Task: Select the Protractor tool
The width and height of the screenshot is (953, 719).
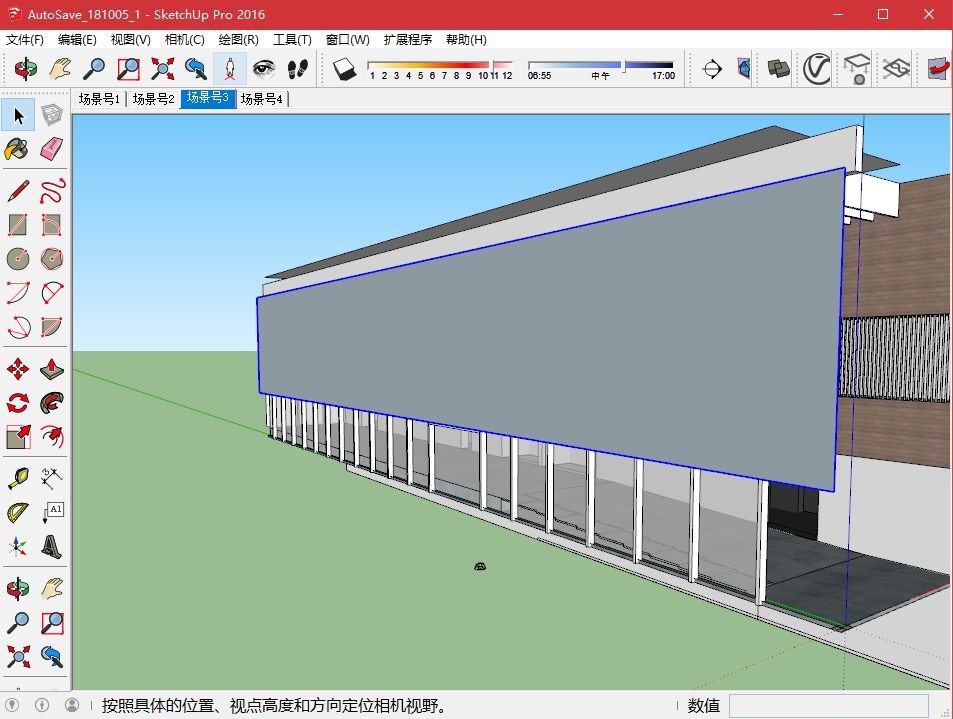Action: 17,512
